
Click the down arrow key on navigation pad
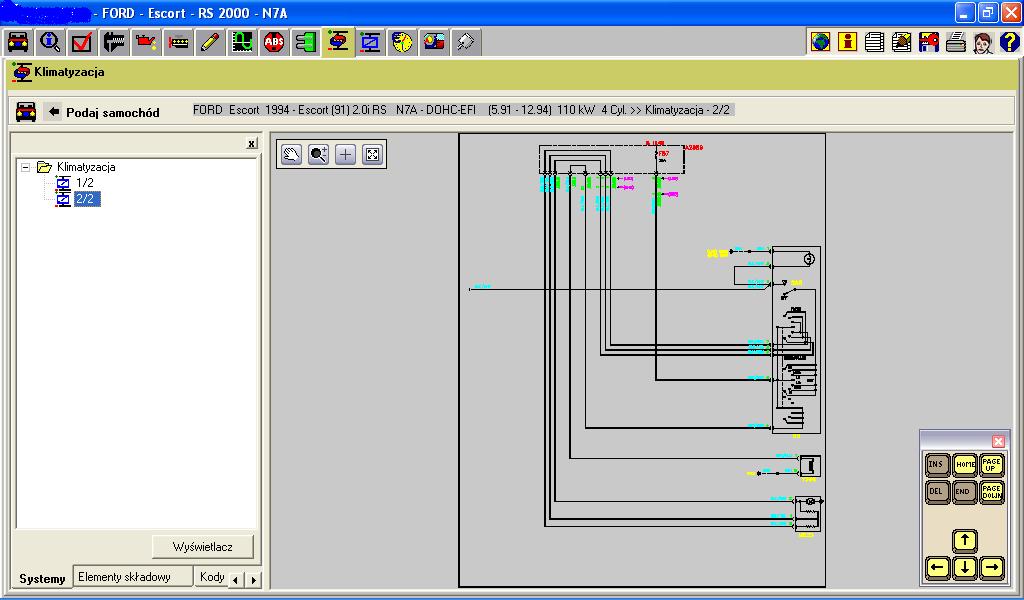(x=965, y=567)
